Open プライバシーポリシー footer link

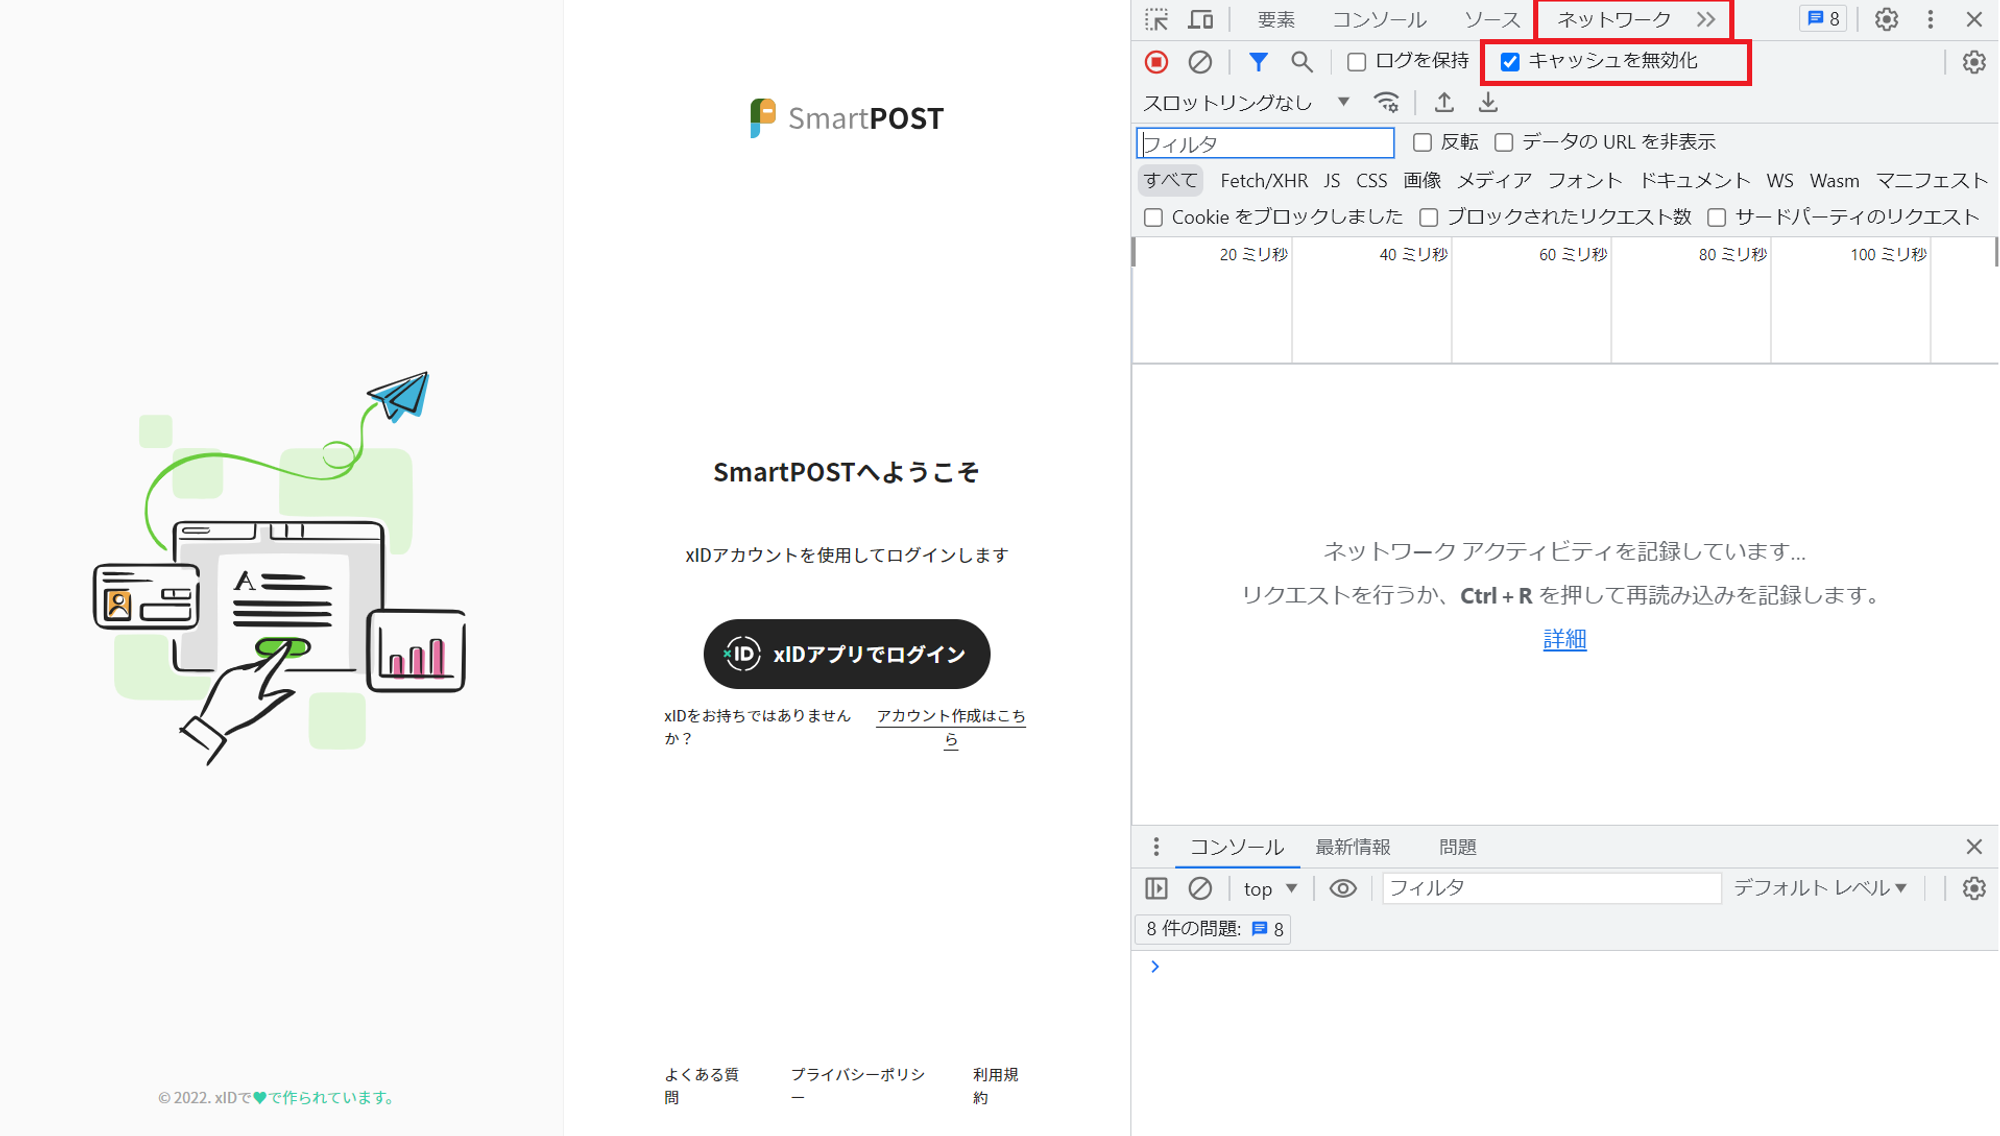(x=857, y=1086)
